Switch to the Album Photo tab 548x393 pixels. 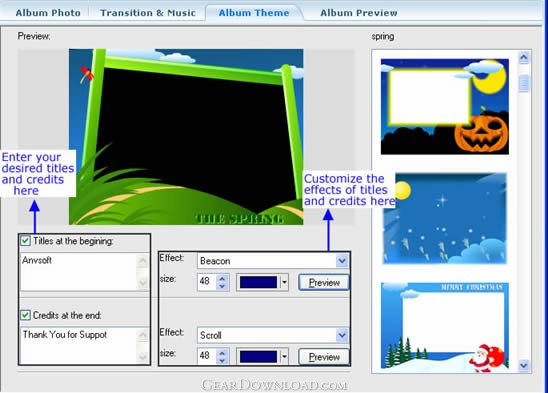48,13
